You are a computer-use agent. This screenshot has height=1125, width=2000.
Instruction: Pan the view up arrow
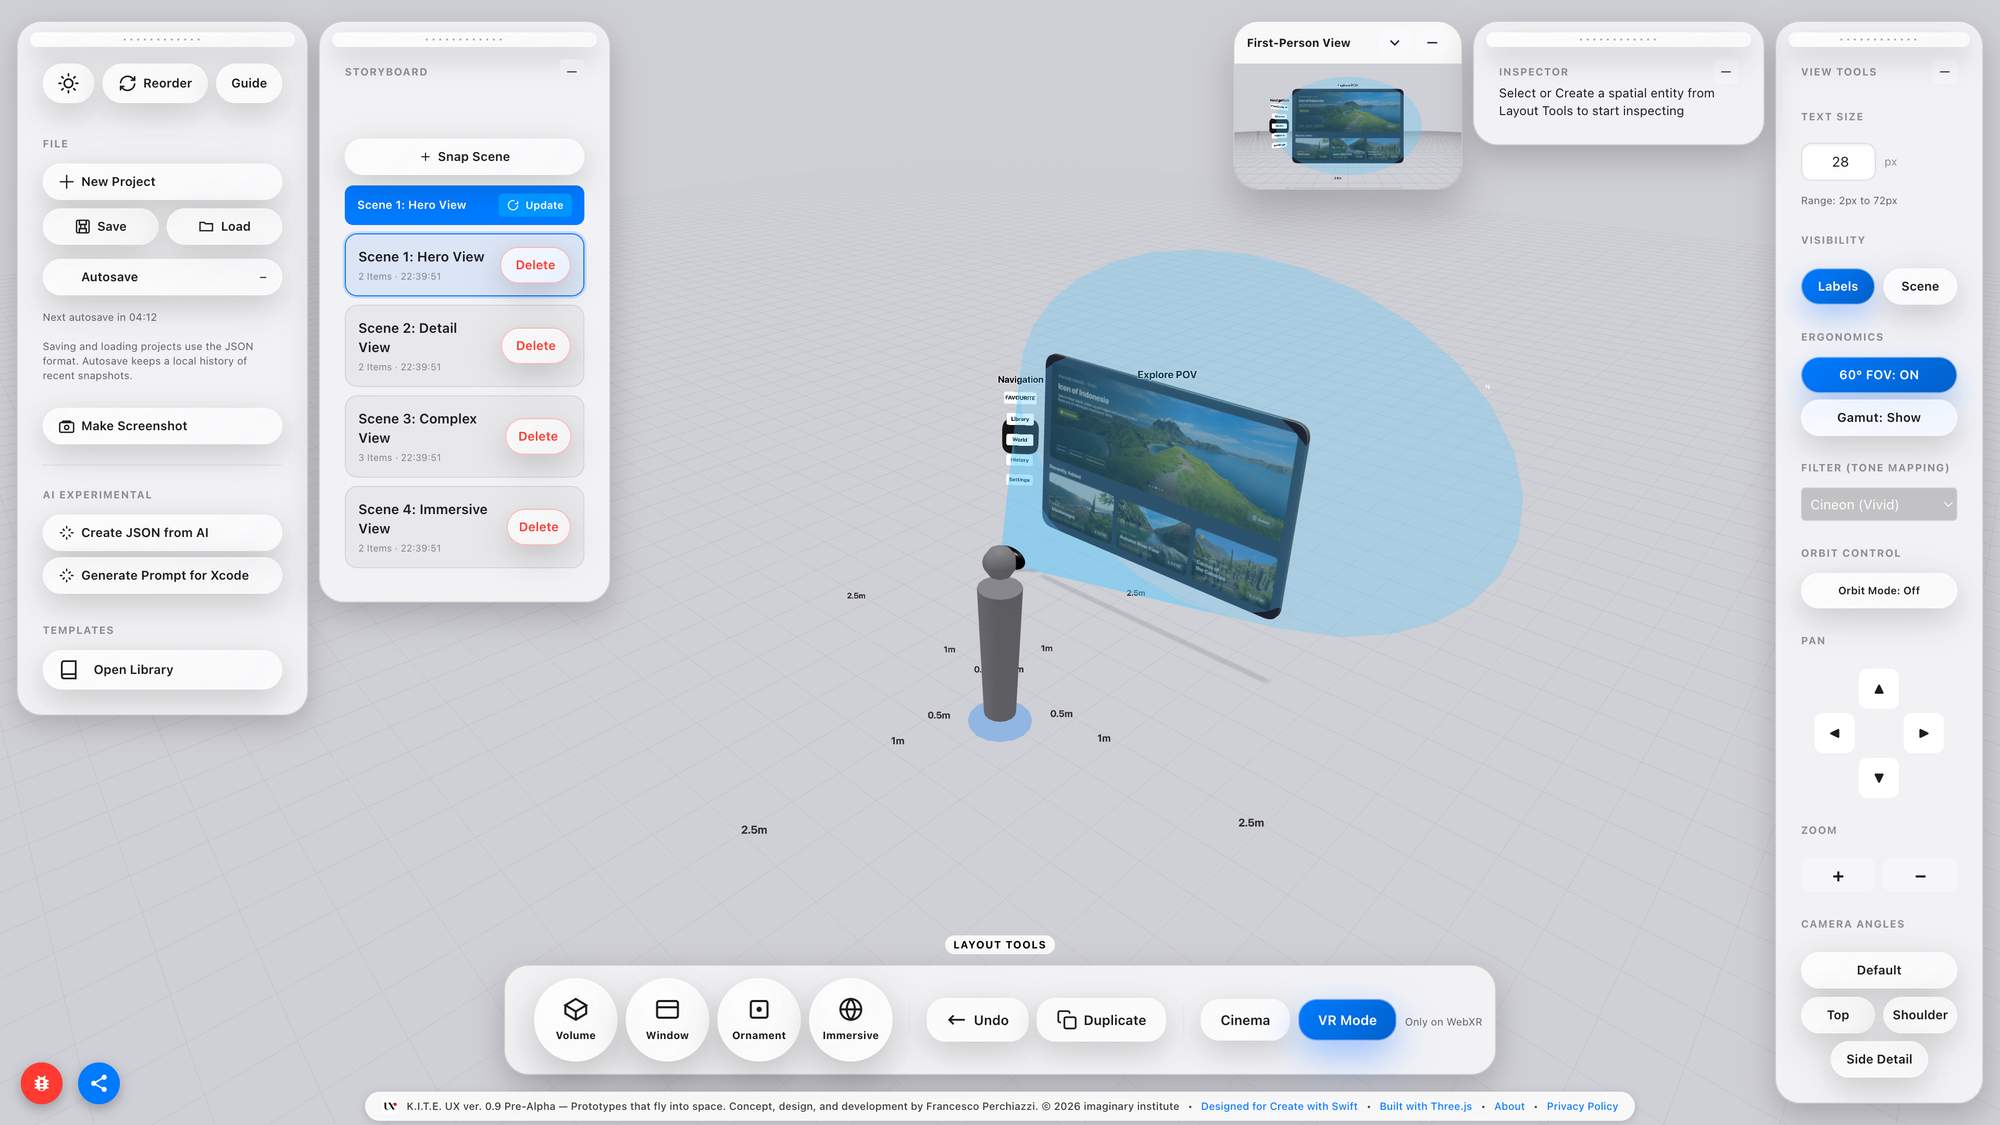tap(1878, 689)
